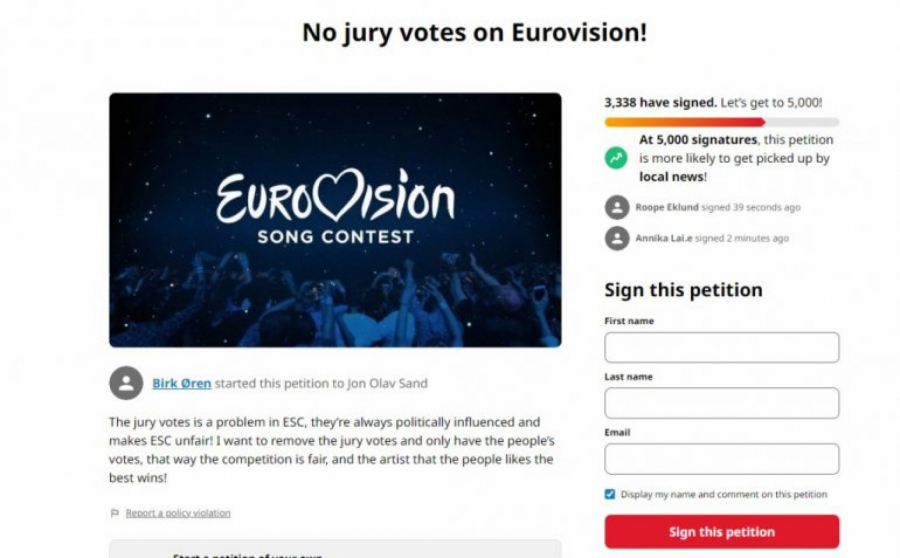The width and height of the screenshot is (900, 558).
Task: Click the petition description paragraph
Action: pyautogui.click(x=330, y=450)
